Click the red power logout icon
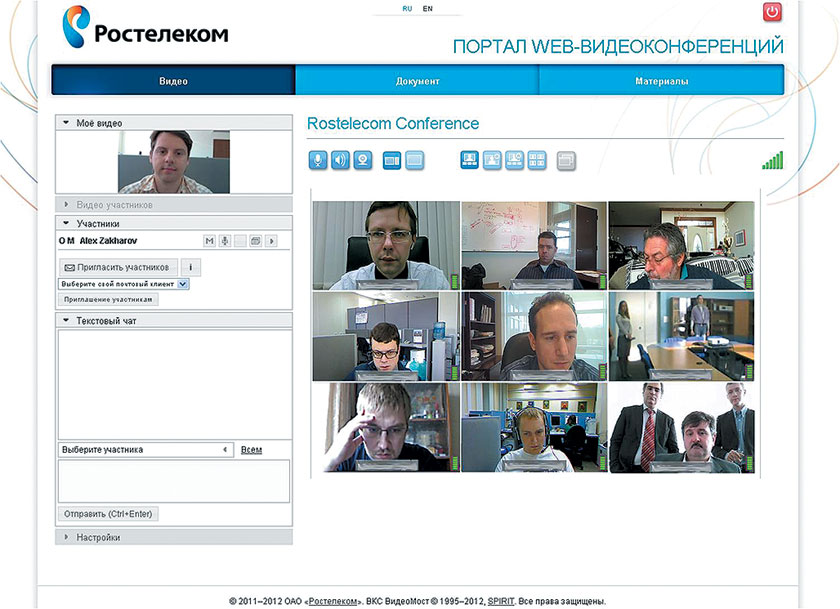Viewport: 840px width, 609px height. tap(772, 12)
